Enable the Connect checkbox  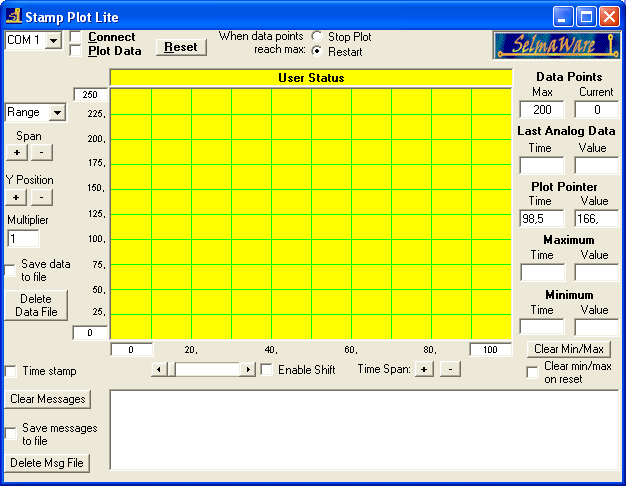tap(76, 37)
